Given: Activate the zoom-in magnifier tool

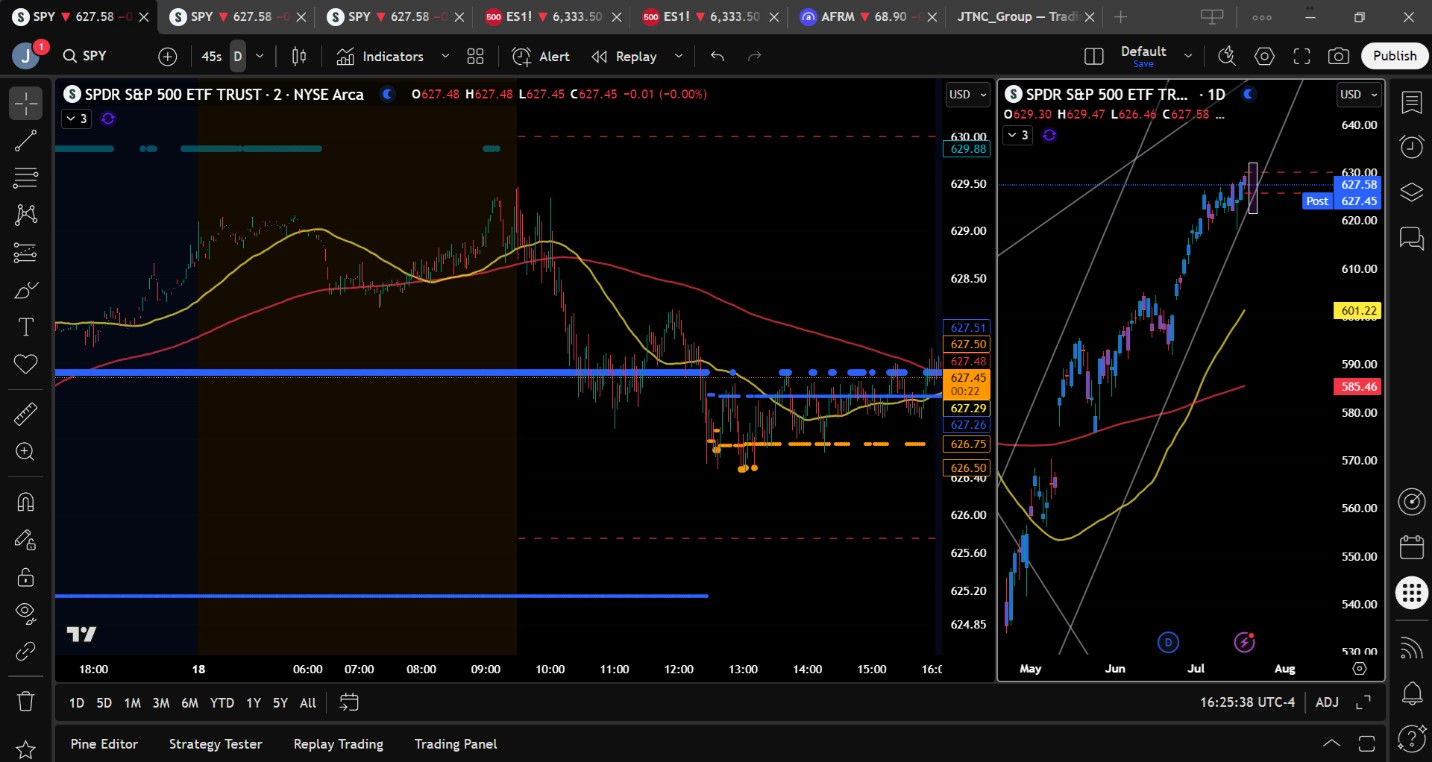Looking at the screenshot, I should click(x=26, y=452).
